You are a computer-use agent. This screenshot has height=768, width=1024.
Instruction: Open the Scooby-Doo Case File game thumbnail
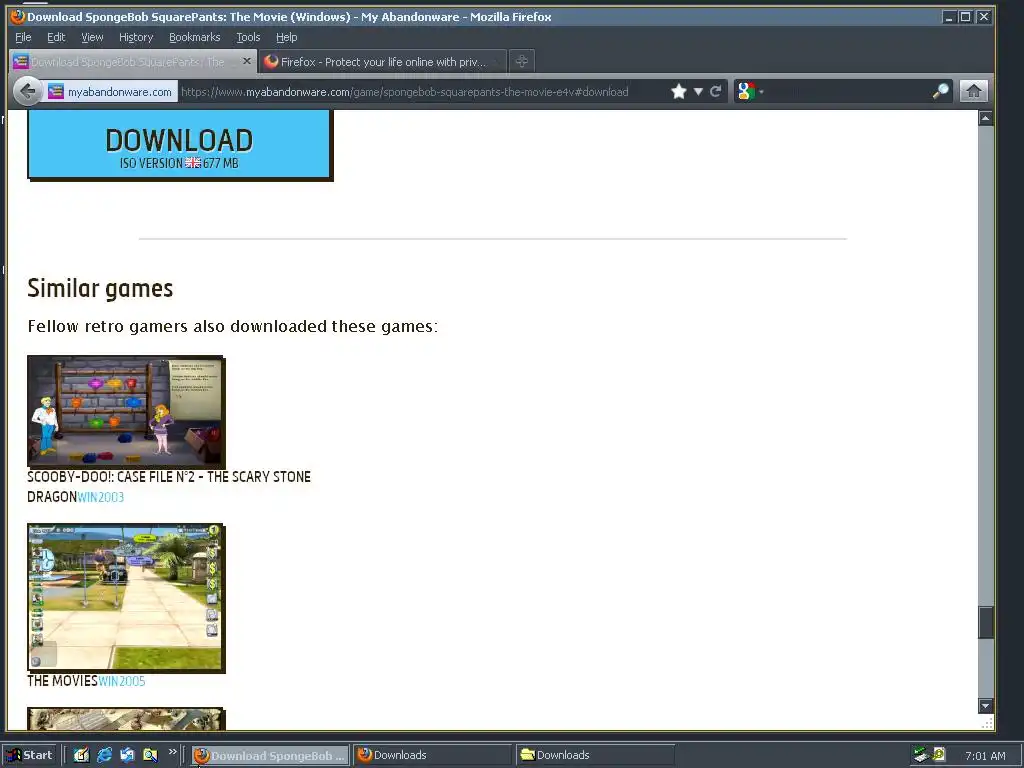click(x=126, y=411)
